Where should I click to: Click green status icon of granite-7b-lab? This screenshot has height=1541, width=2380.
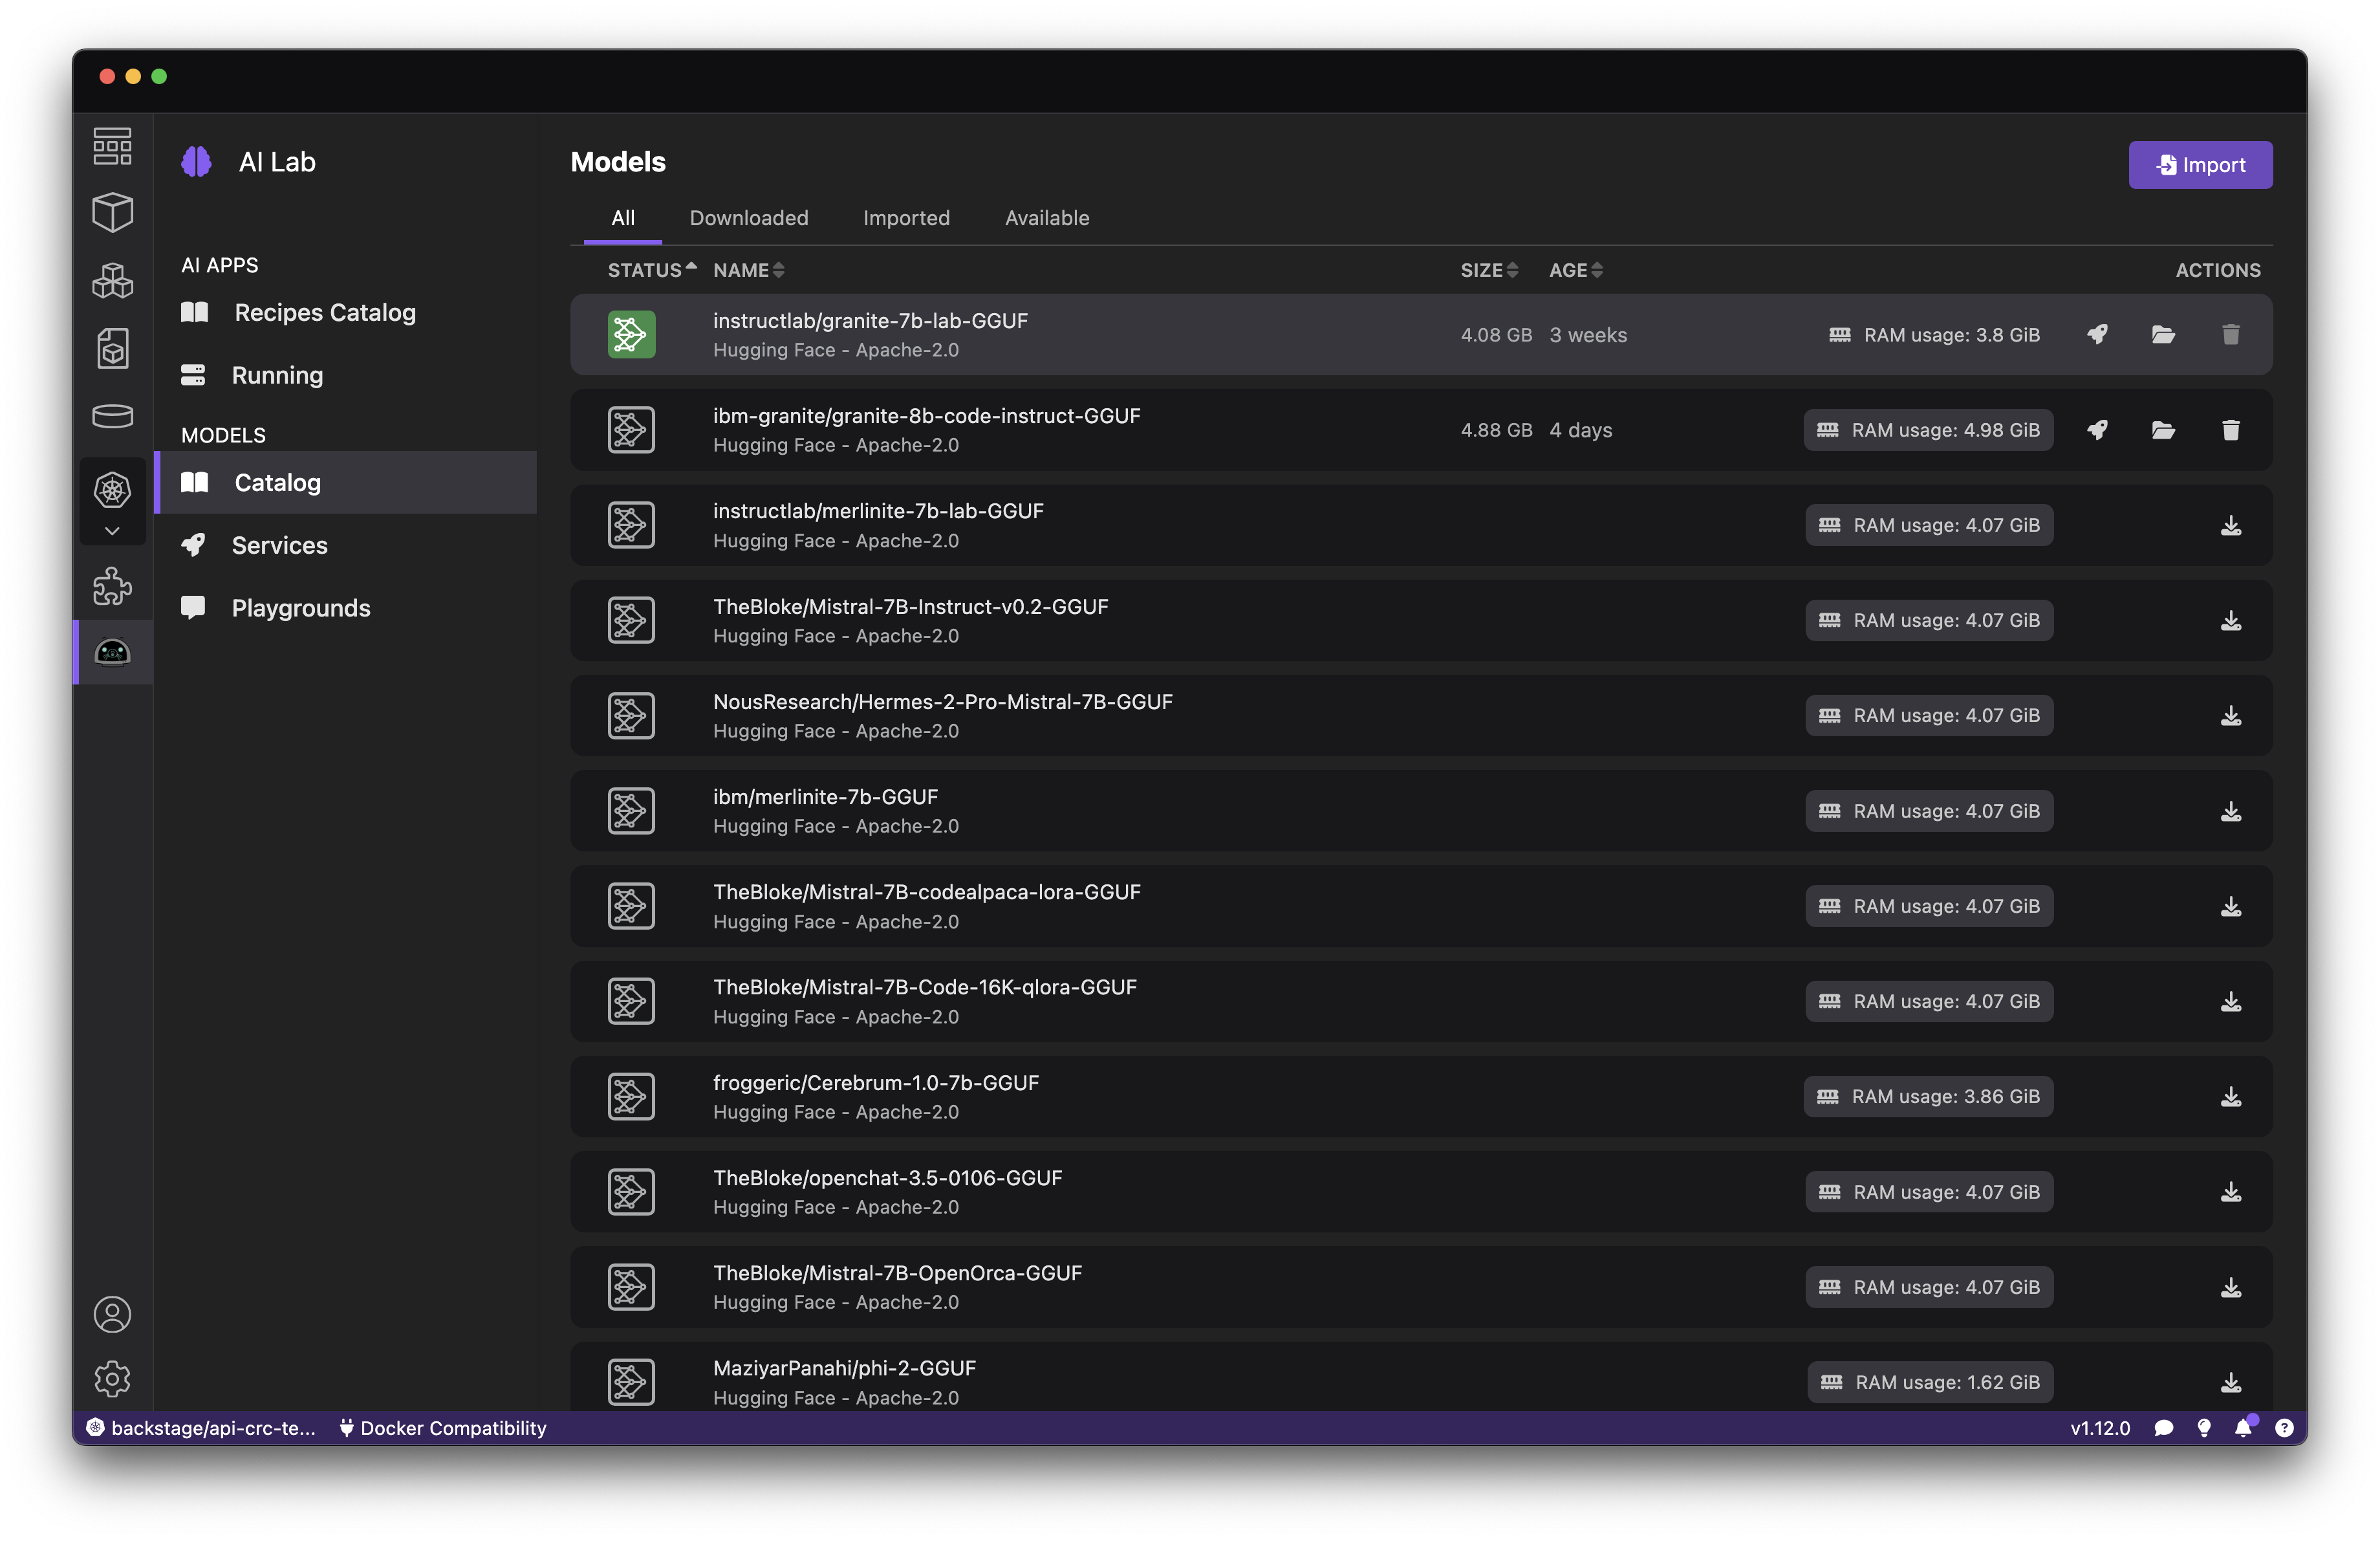tap(631, 335)
